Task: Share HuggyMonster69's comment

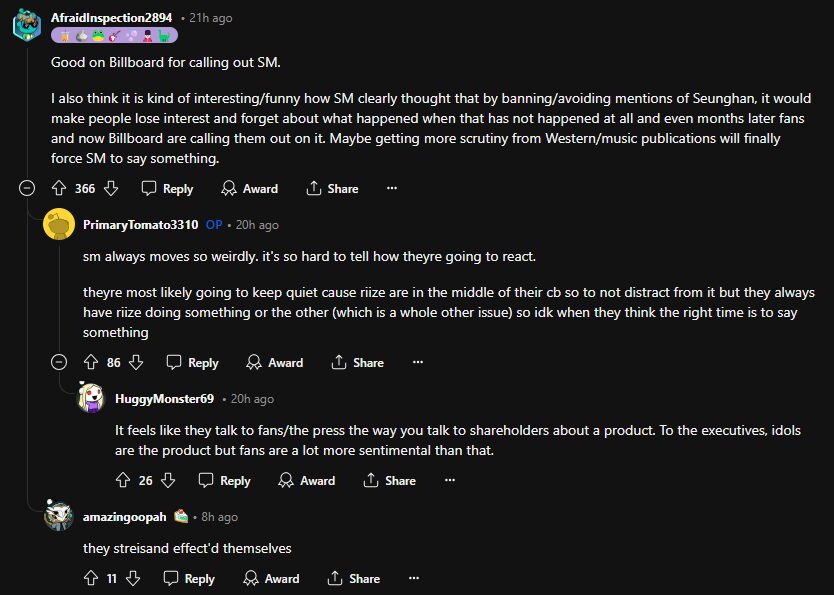Action: [390, 480]
